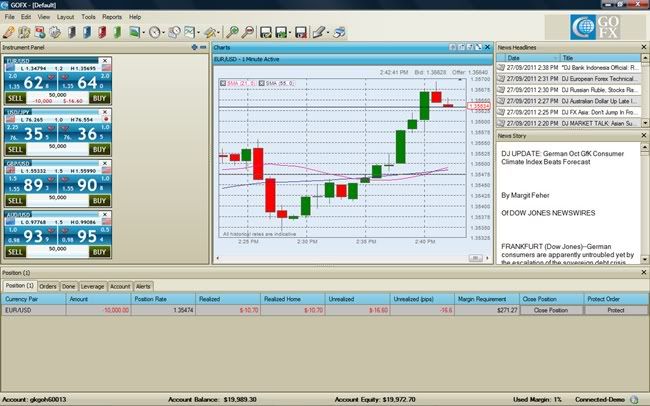The width and height of the screenshot is (650, 406).
Task: Close the EUR/USD instrument tile
Action: pyautogui.click(x=106, y=60)
